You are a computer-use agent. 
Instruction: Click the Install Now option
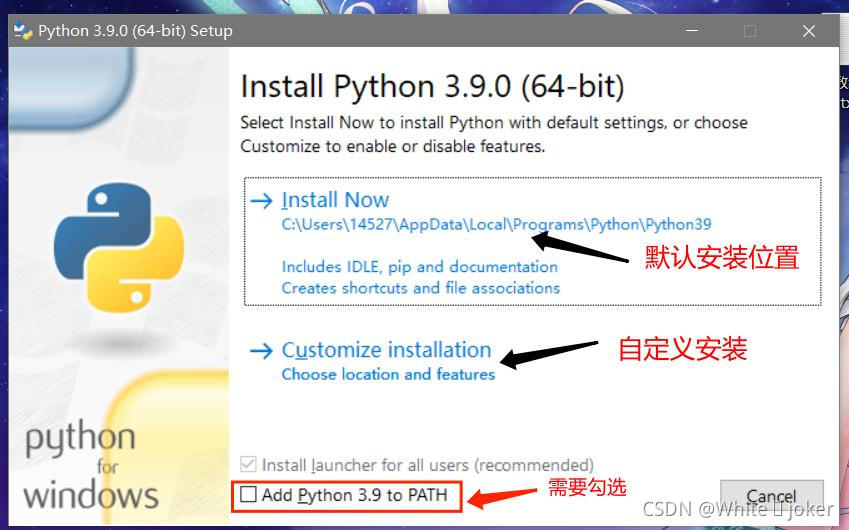(x=532, y=241)
